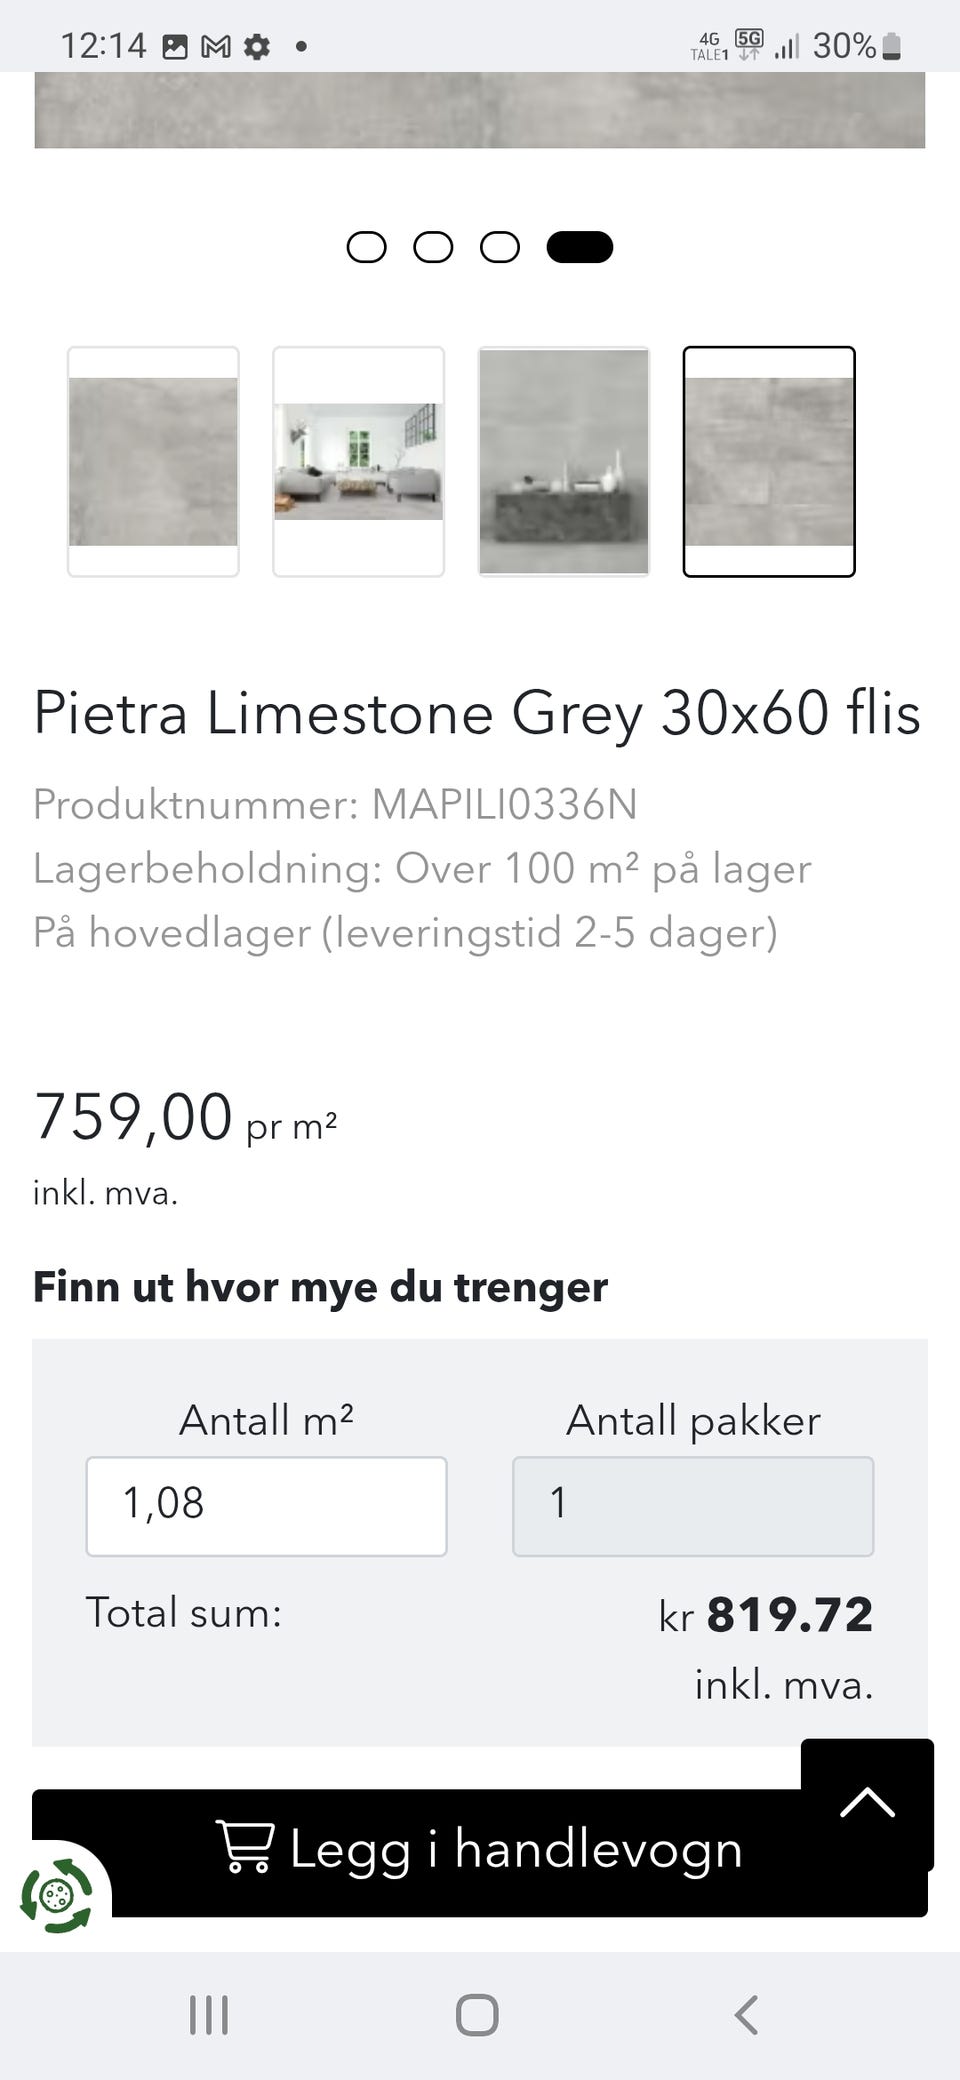The width and height of the screenshot is (960, 2080).
Task: Show the living room thumbnail image
Action: pos(359,462)
